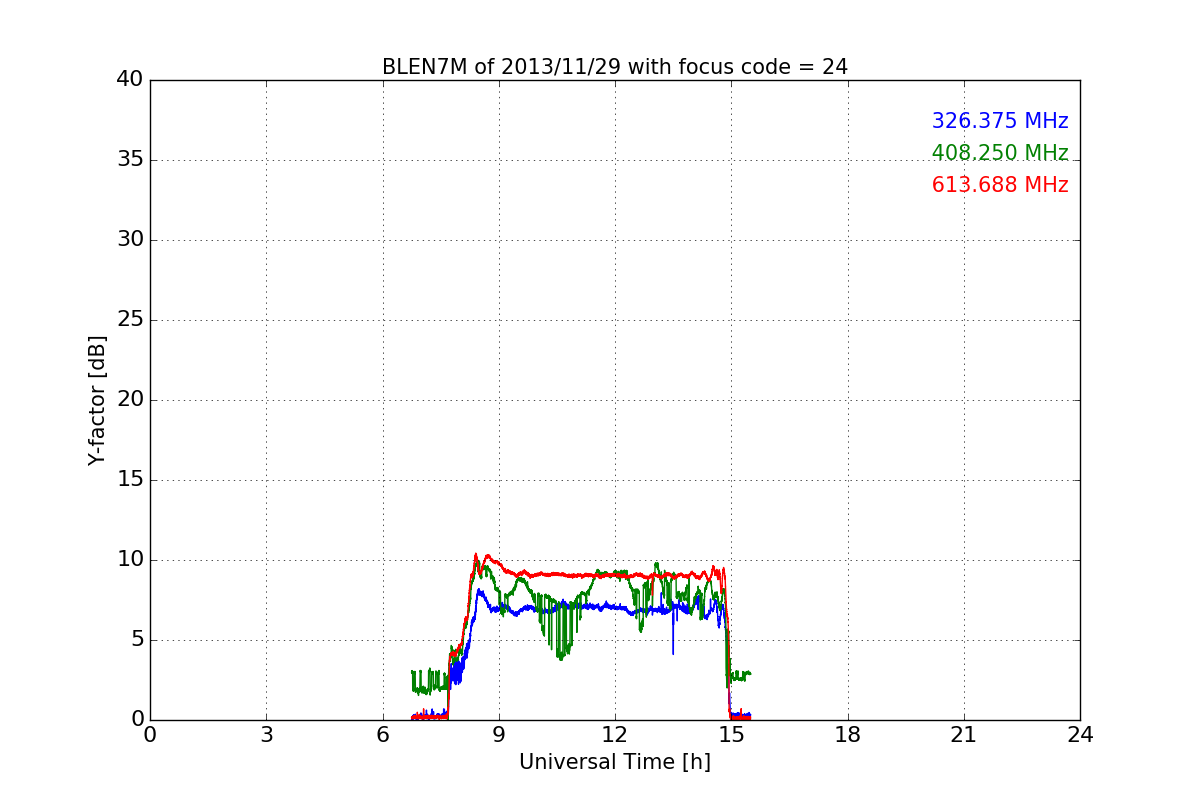1200x800 pixels.
Task: Click the x-axis tick label 12
Action: pos(615,735)
